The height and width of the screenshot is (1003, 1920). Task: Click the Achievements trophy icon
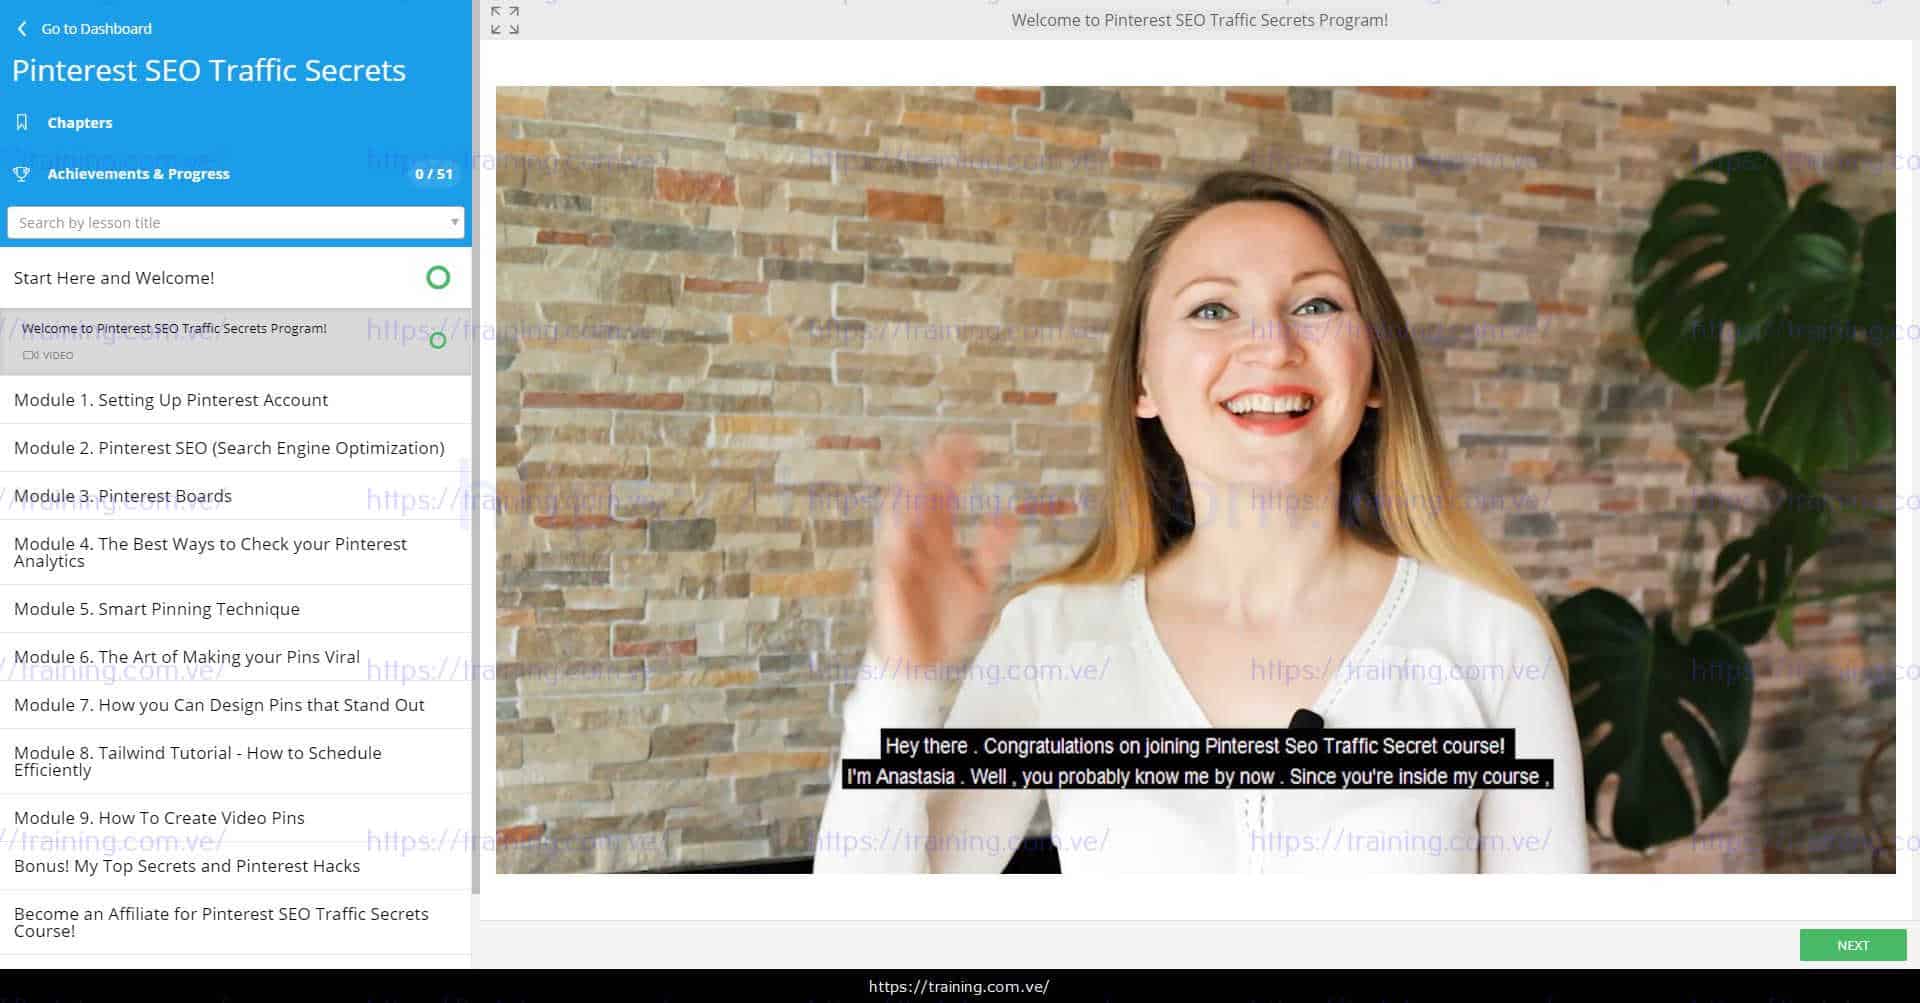pyautogui.click(x=22, y=174)
